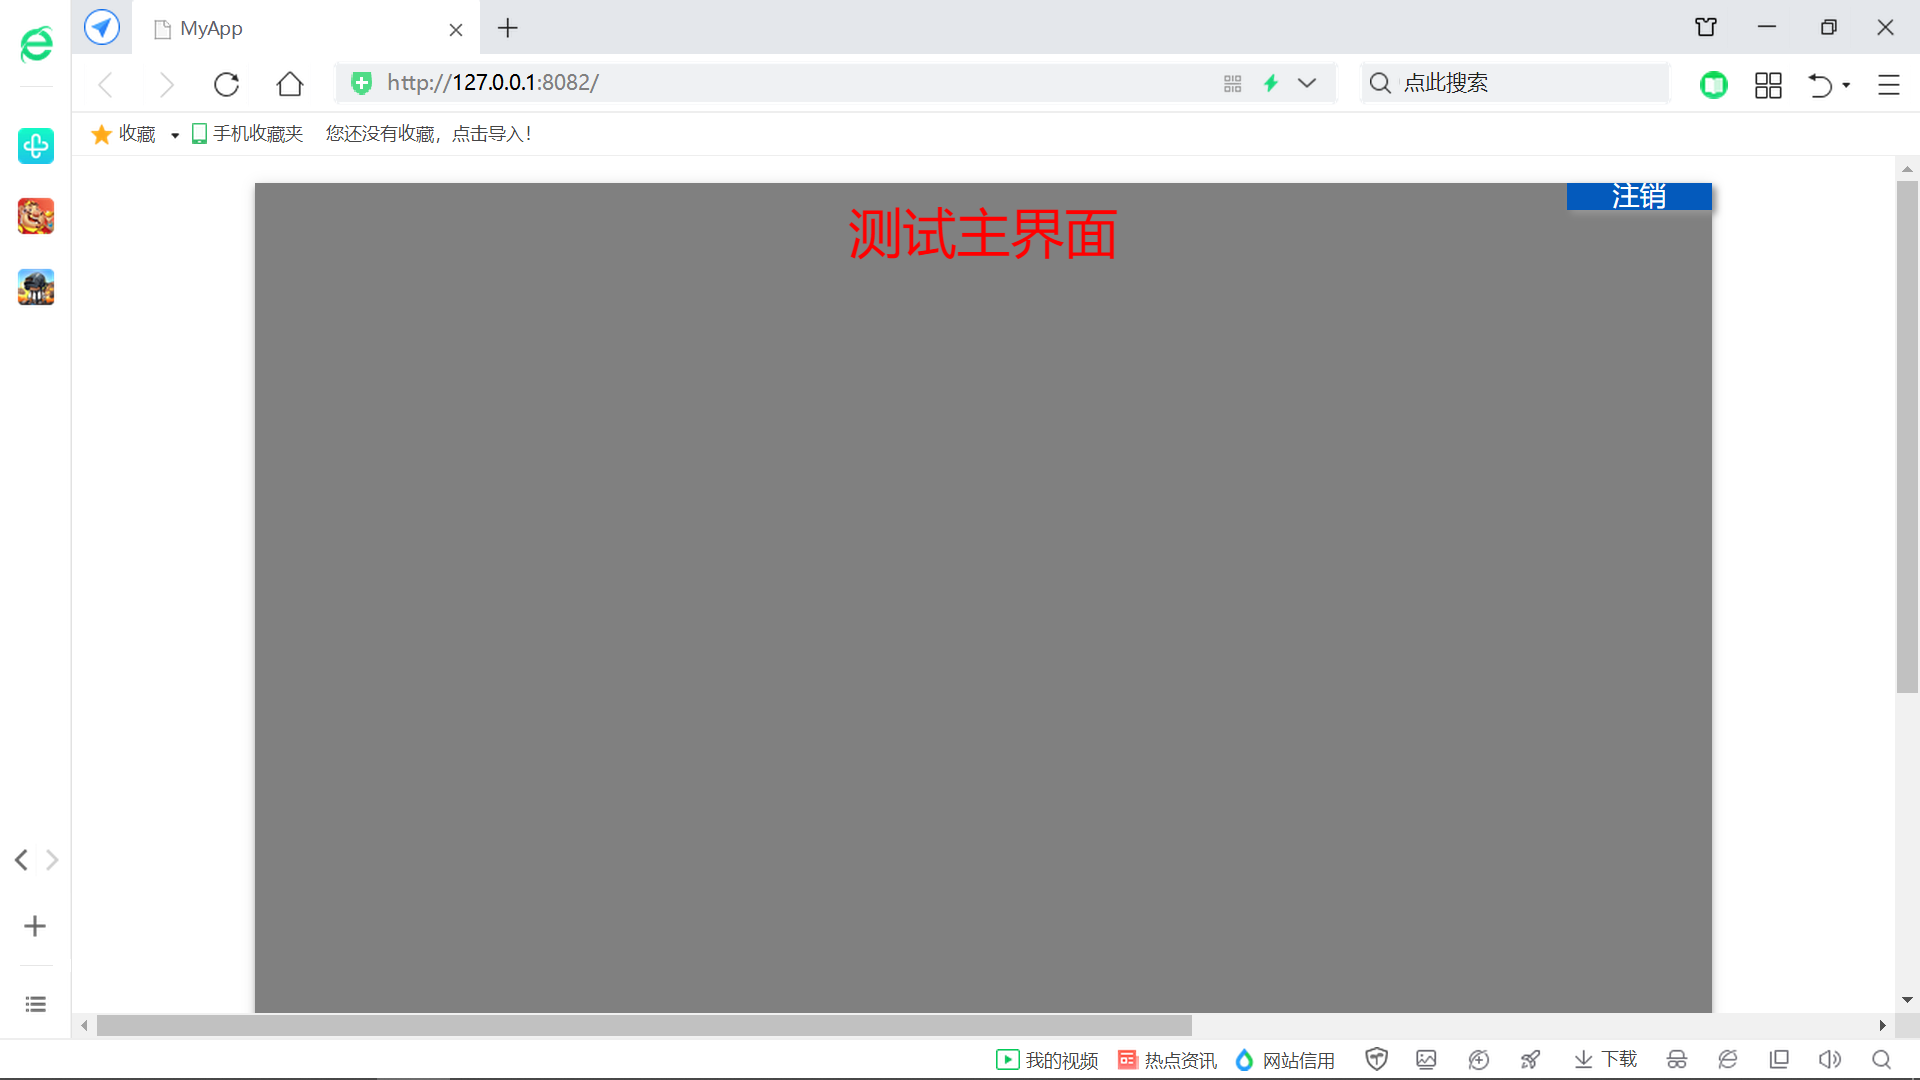Click 我的视频 in the bottom bar

(1046, 1060)
